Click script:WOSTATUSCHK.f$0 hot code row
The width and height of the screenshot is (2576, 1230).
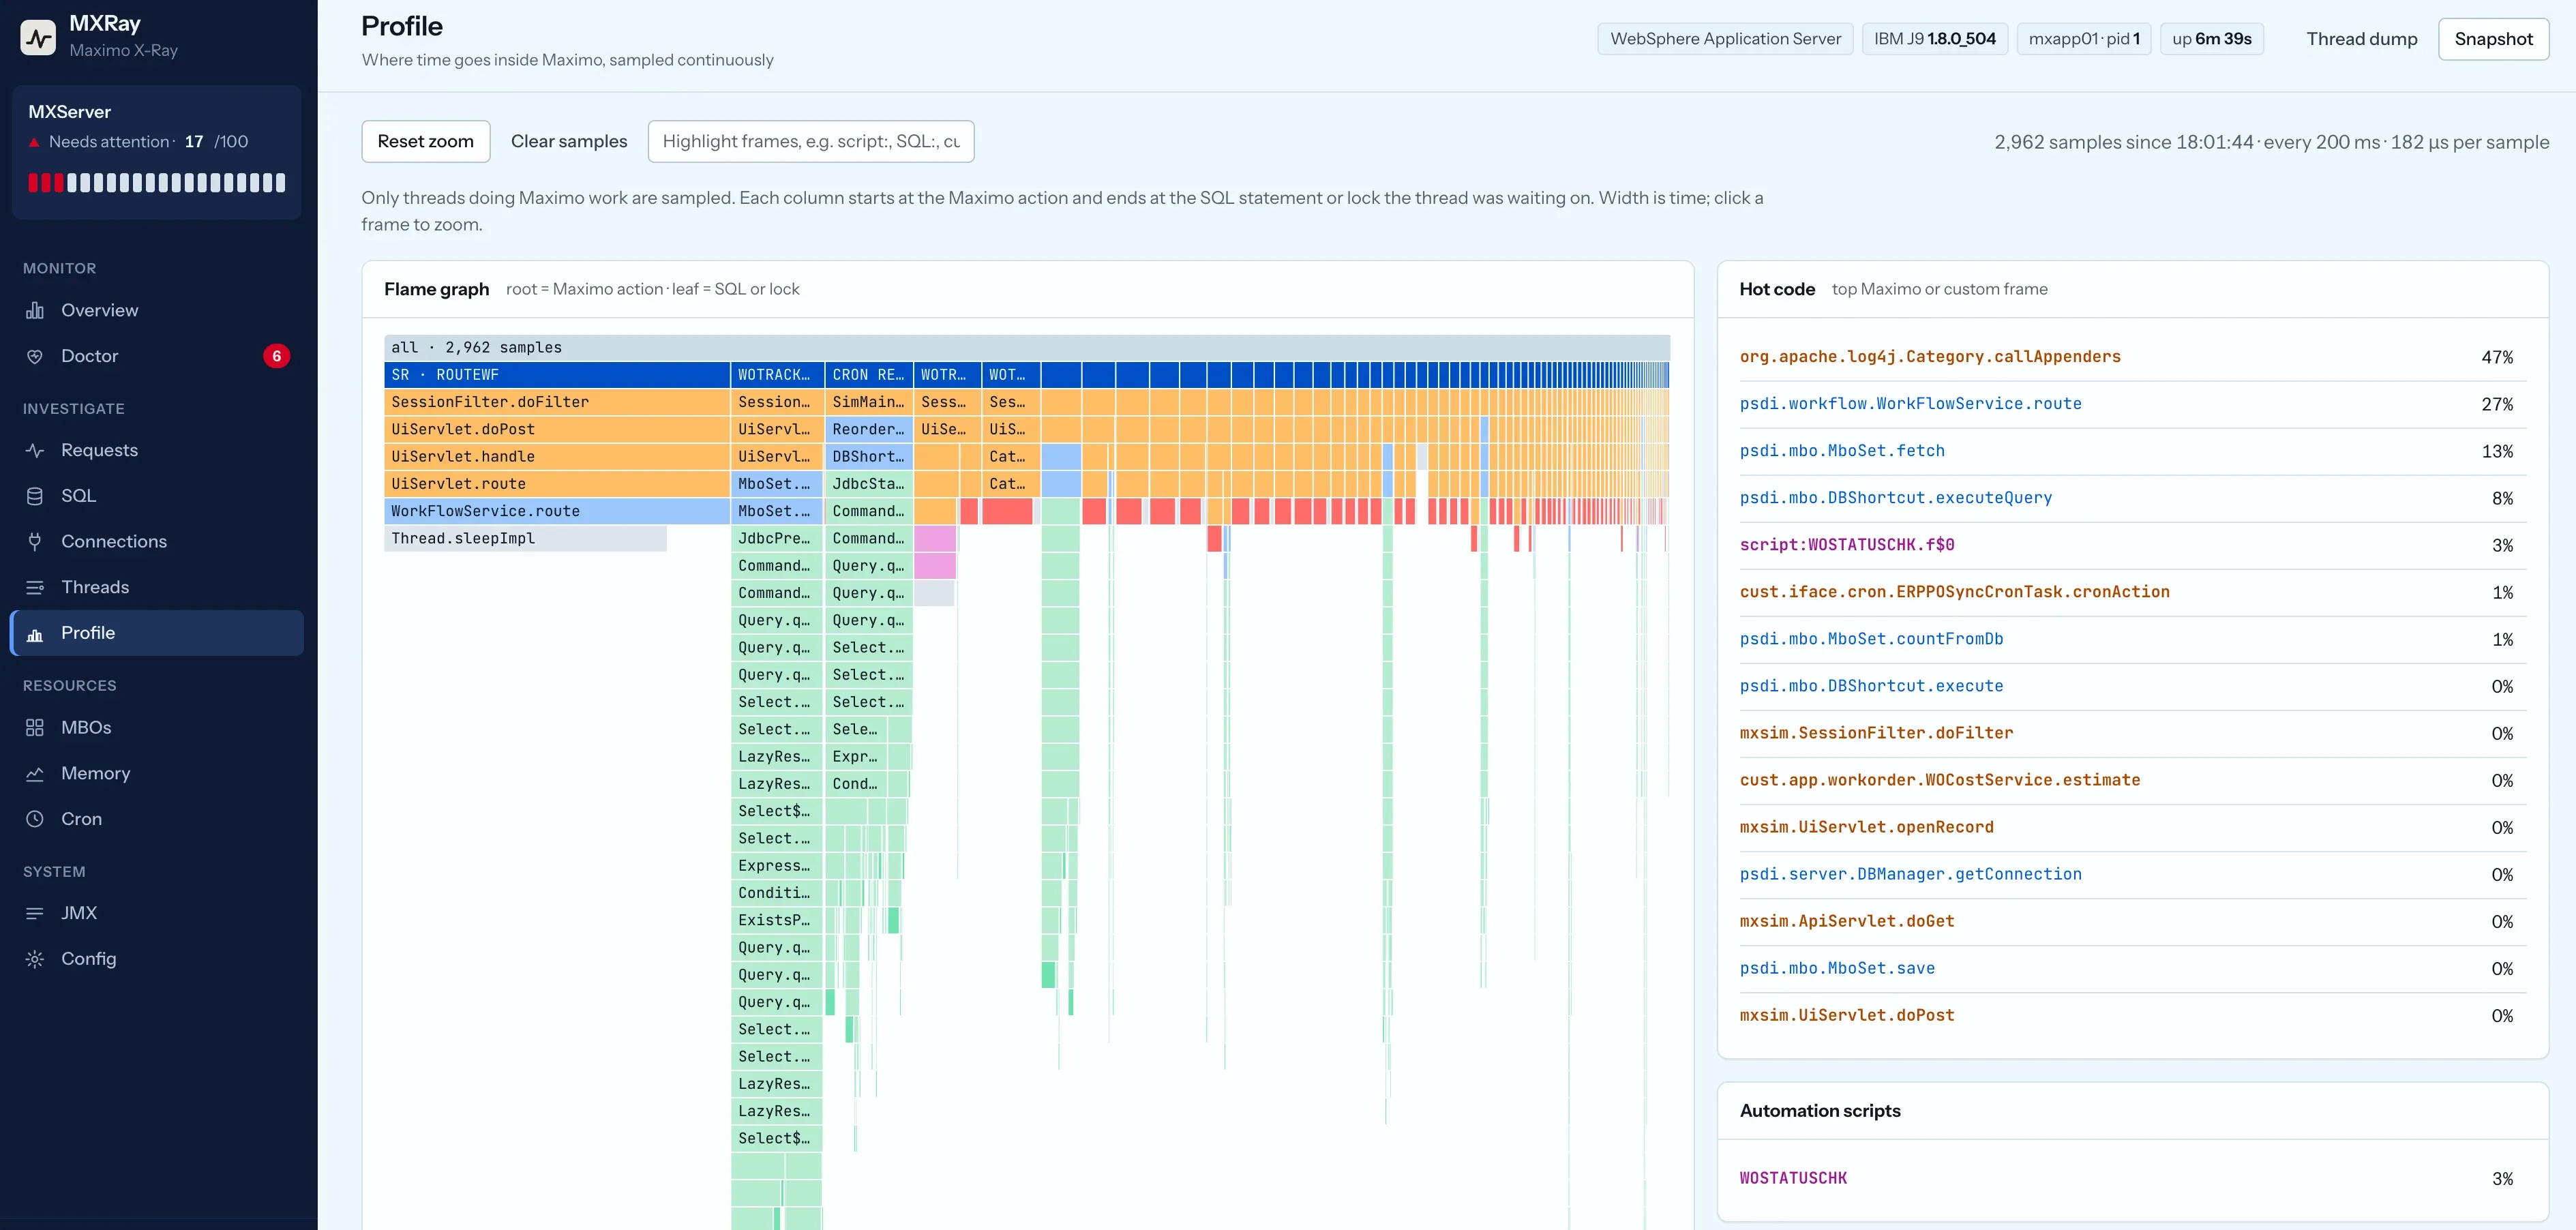(2132, 545)
